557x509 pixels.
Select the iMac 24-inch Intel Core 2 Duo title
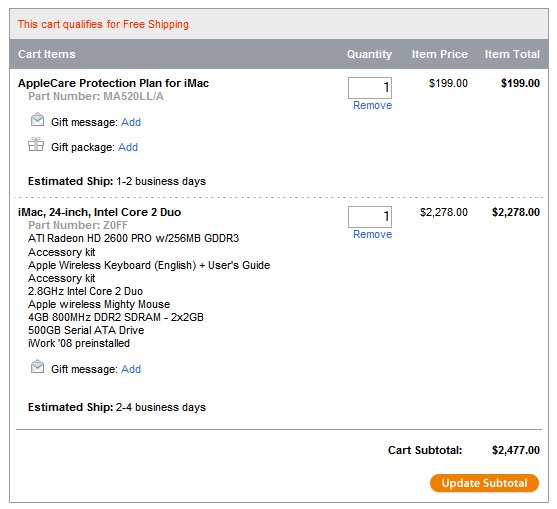99,212
